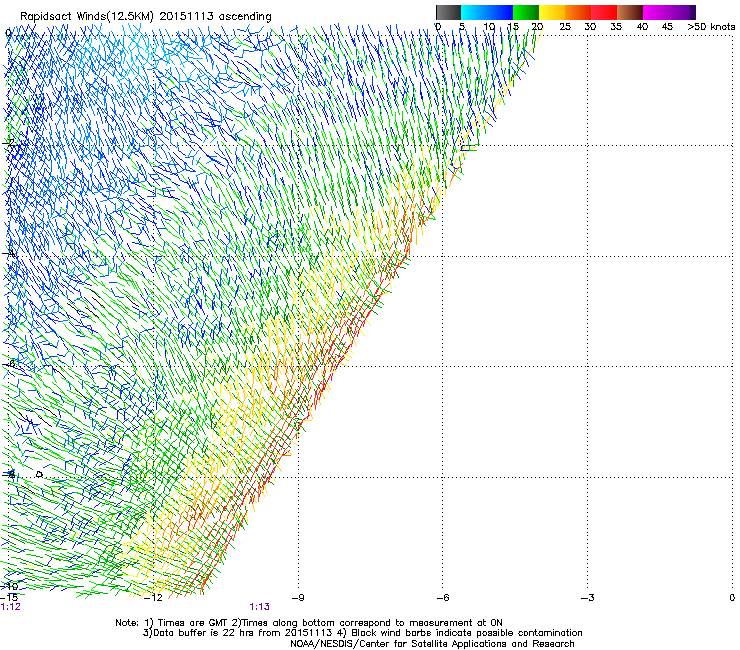Click the '-6' longitude axis label
740x650 pixels.
click(442, 598)
